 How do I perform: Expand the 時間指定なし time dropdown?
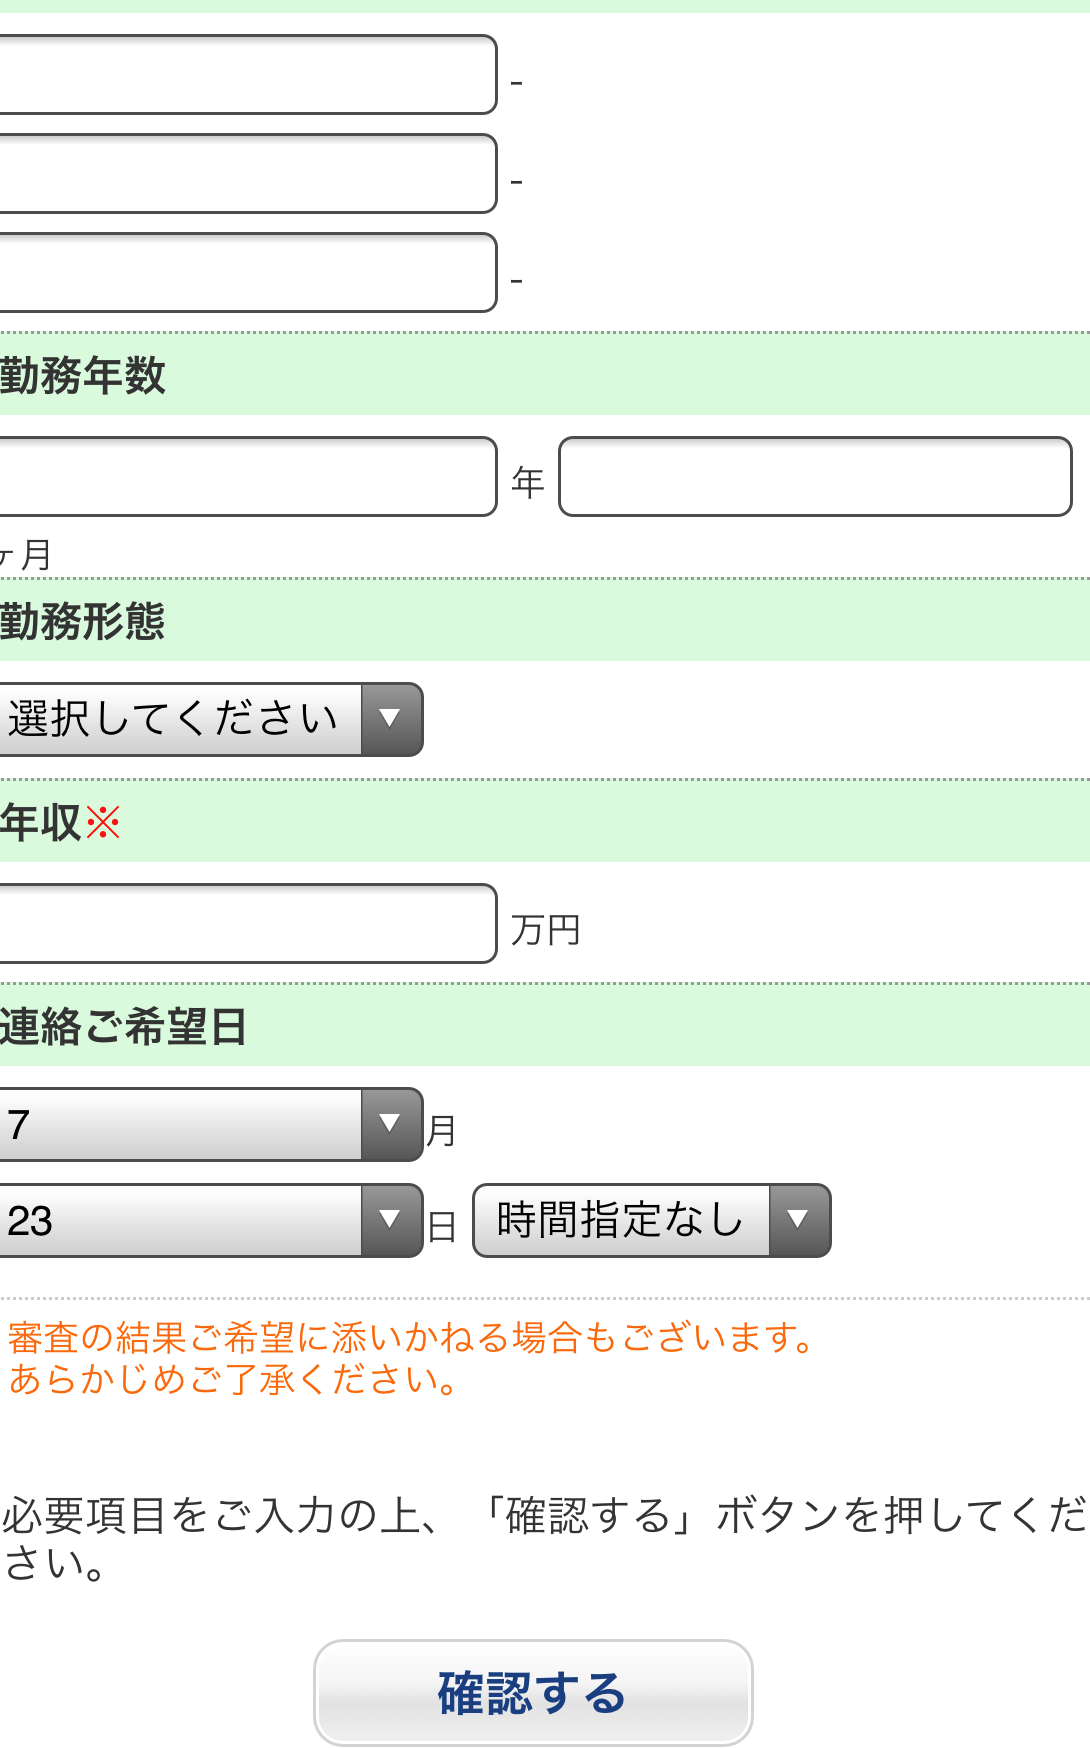pyautogui.click(x=622, y=1220)
